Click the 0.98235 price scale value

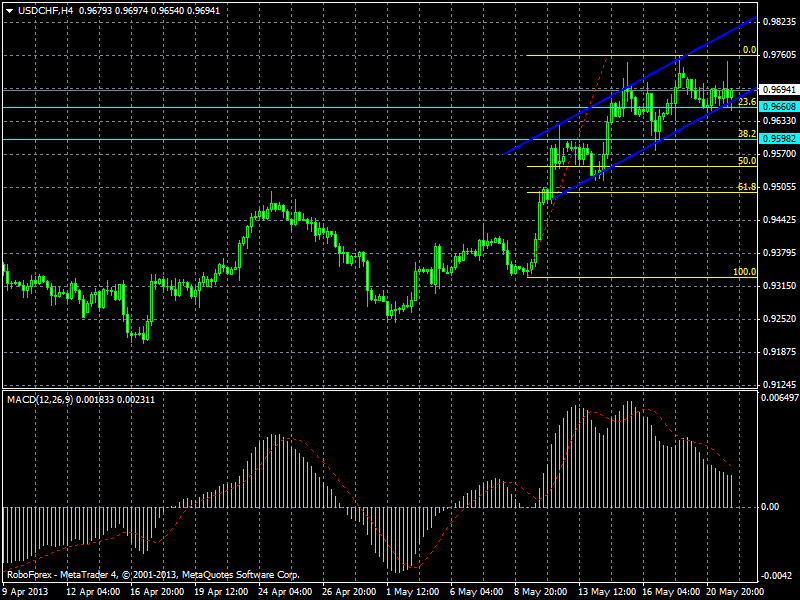tap(780, 22)
